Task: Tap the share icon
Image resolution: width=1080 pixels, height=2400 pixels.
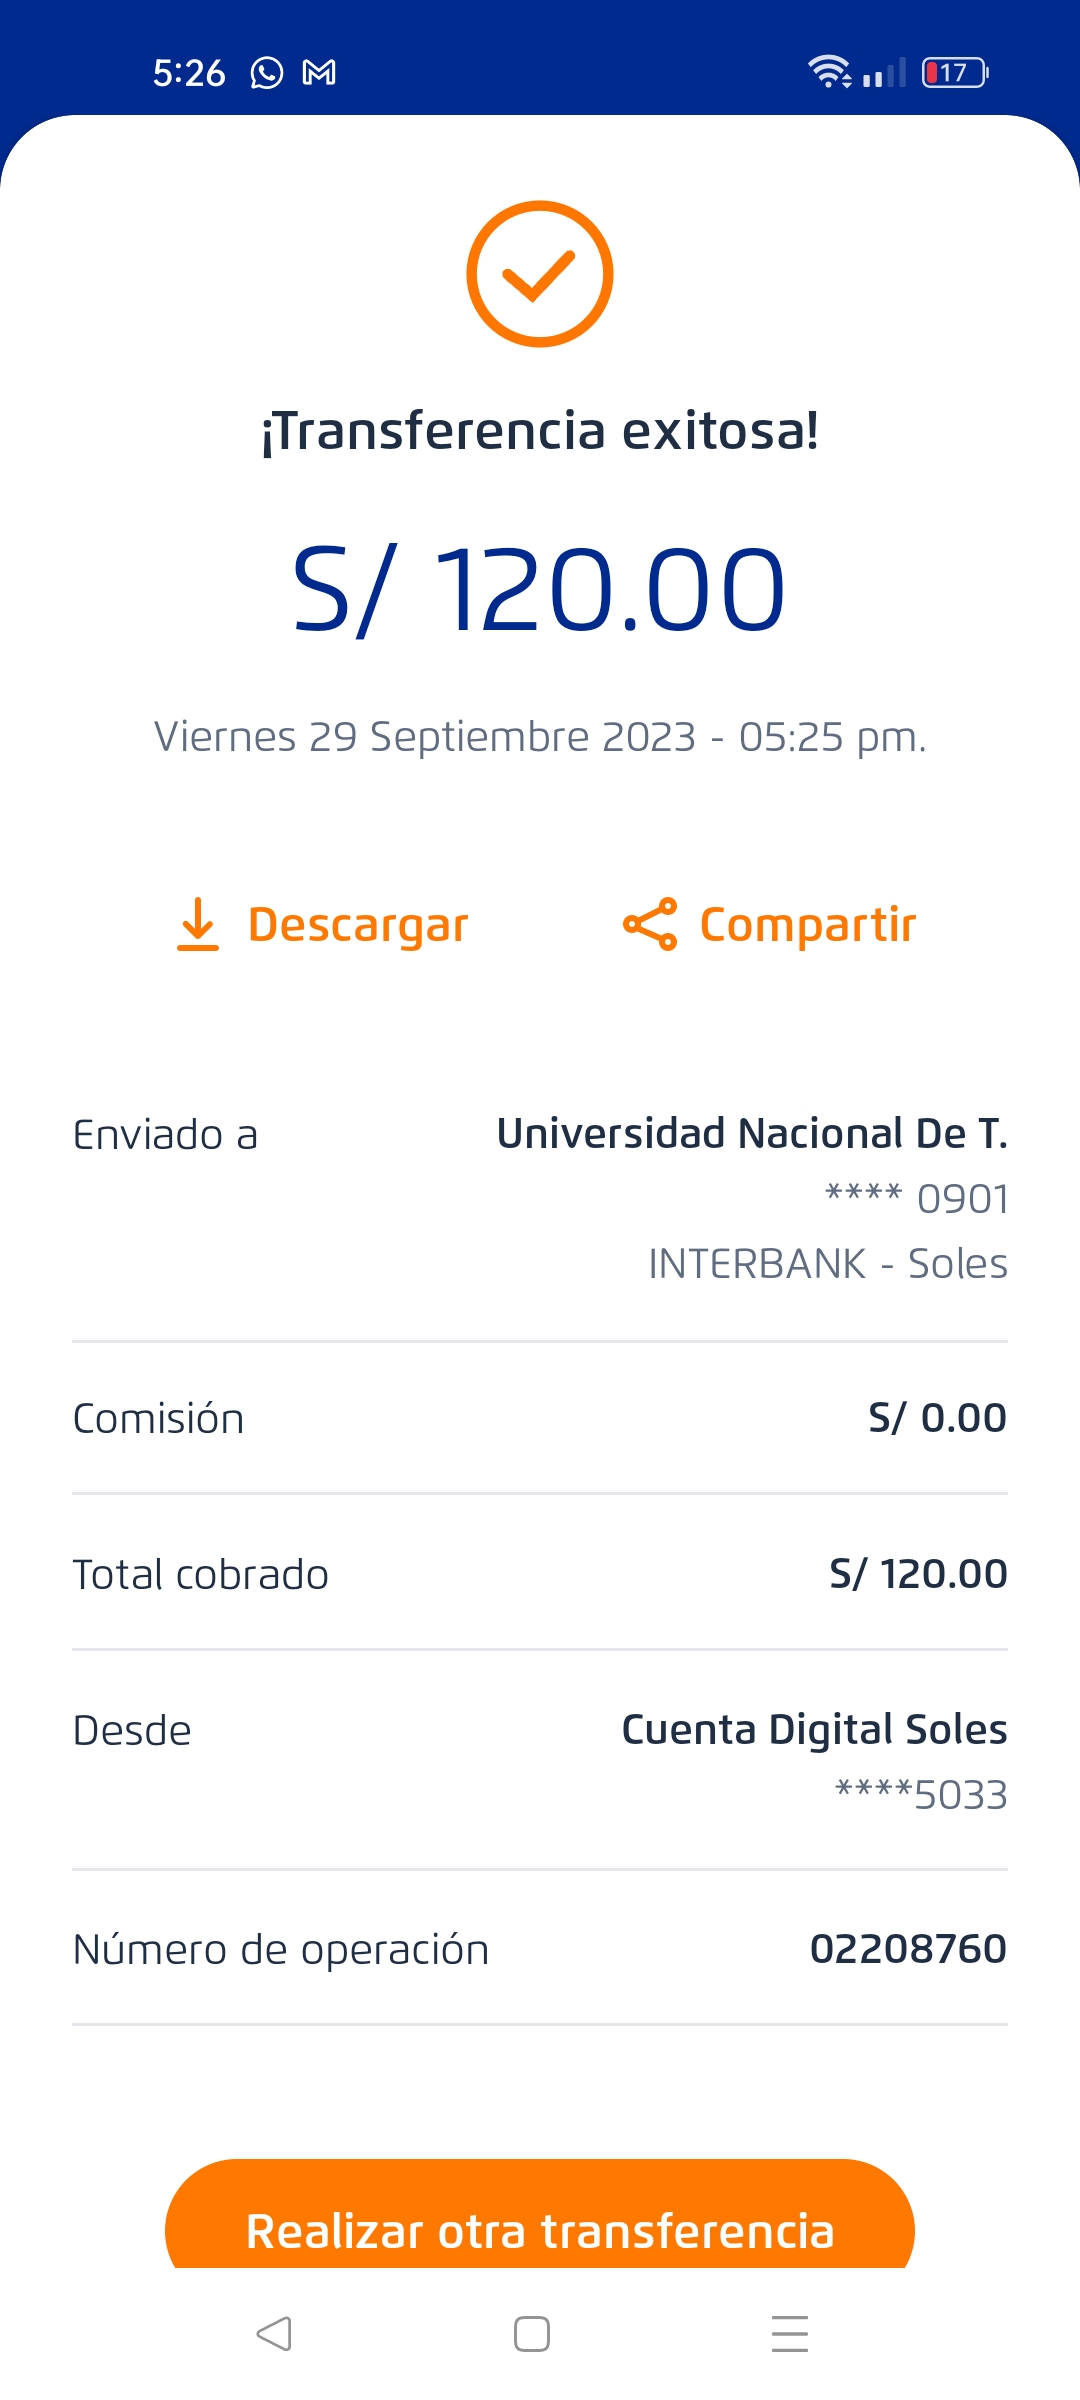Action: pos(650,924)
